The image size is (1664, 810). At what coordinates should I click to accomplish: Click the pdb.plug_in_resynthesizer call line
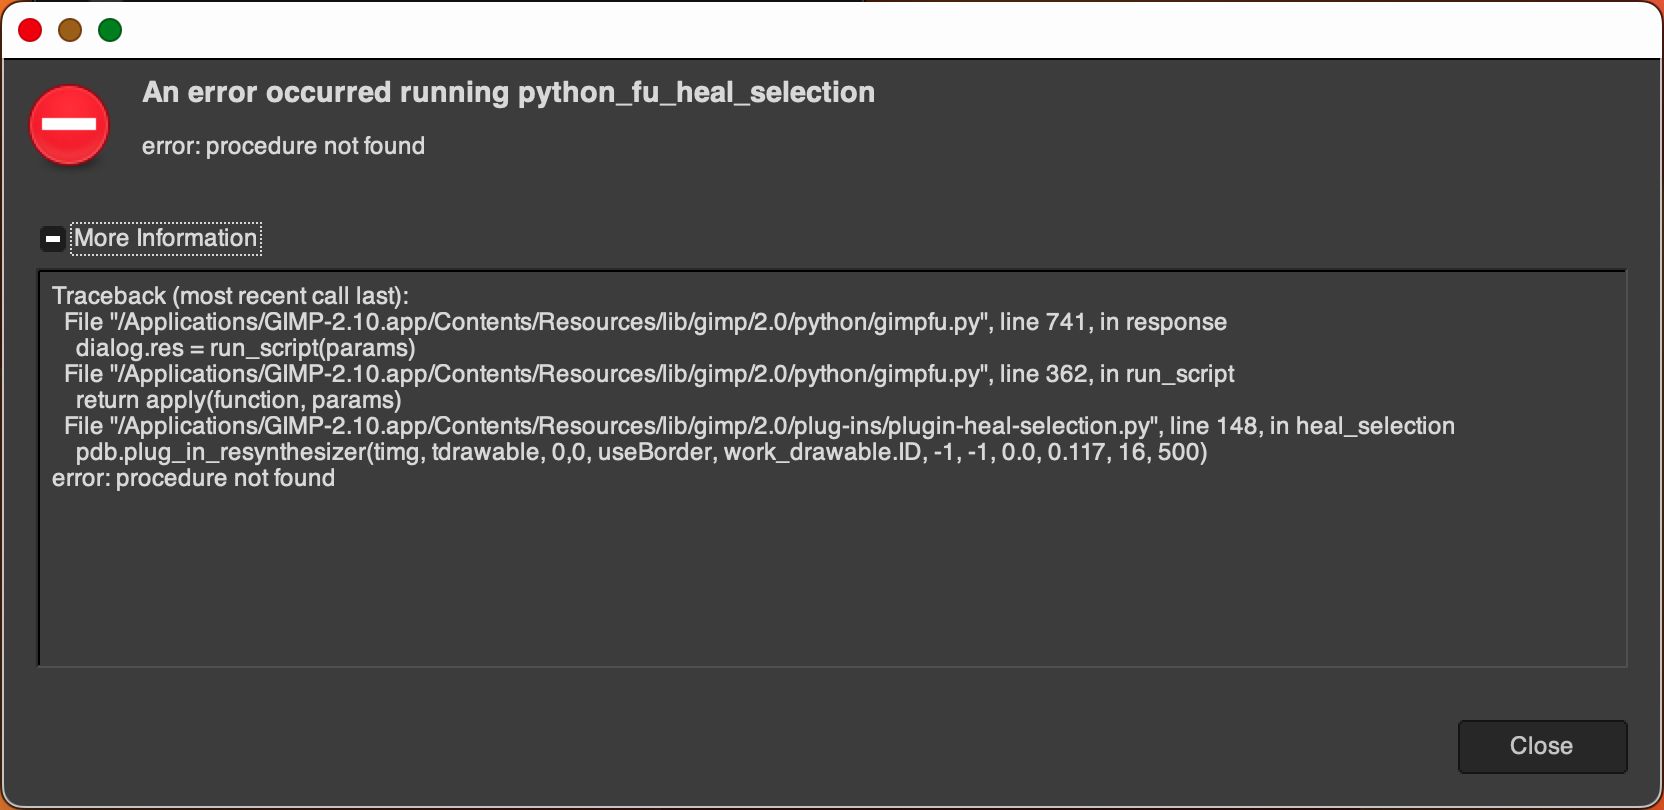tap(641, 452)
